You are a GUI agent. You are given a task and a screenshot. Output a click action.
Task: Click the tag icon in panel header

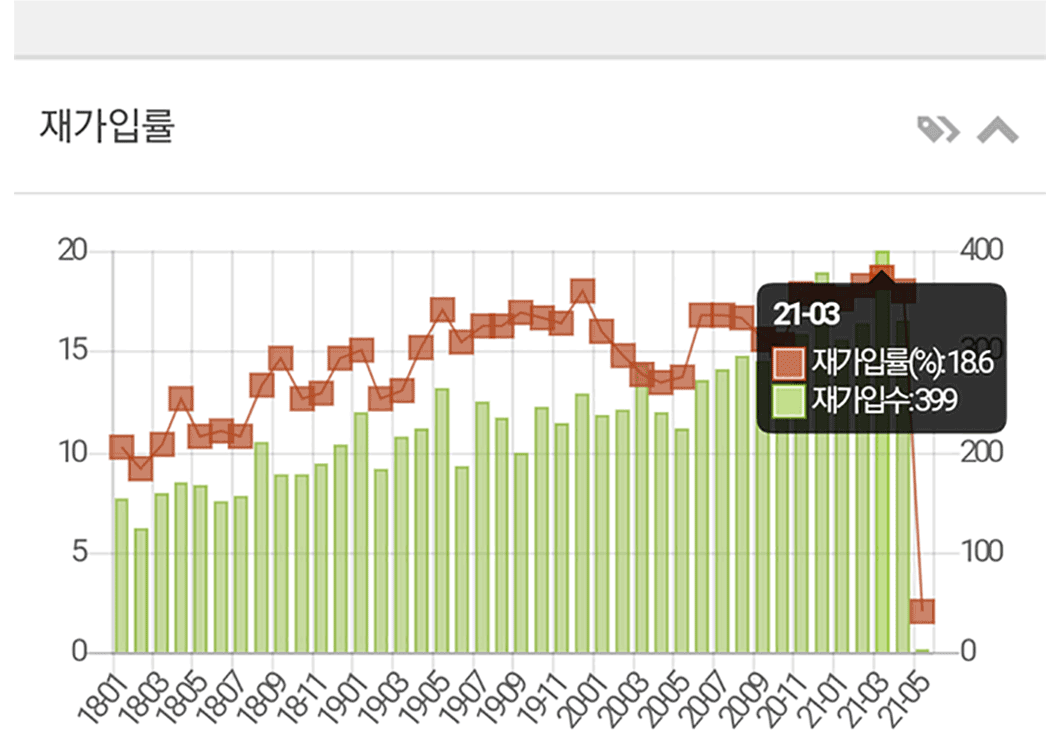click(938, 129)
